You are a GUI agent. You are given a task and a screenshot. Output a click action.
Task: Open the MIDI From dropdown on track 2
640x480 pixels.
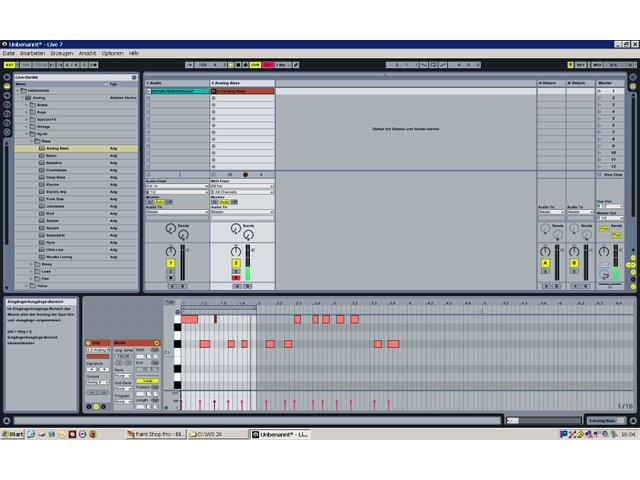pyautogui.click(x=242, y=186)
